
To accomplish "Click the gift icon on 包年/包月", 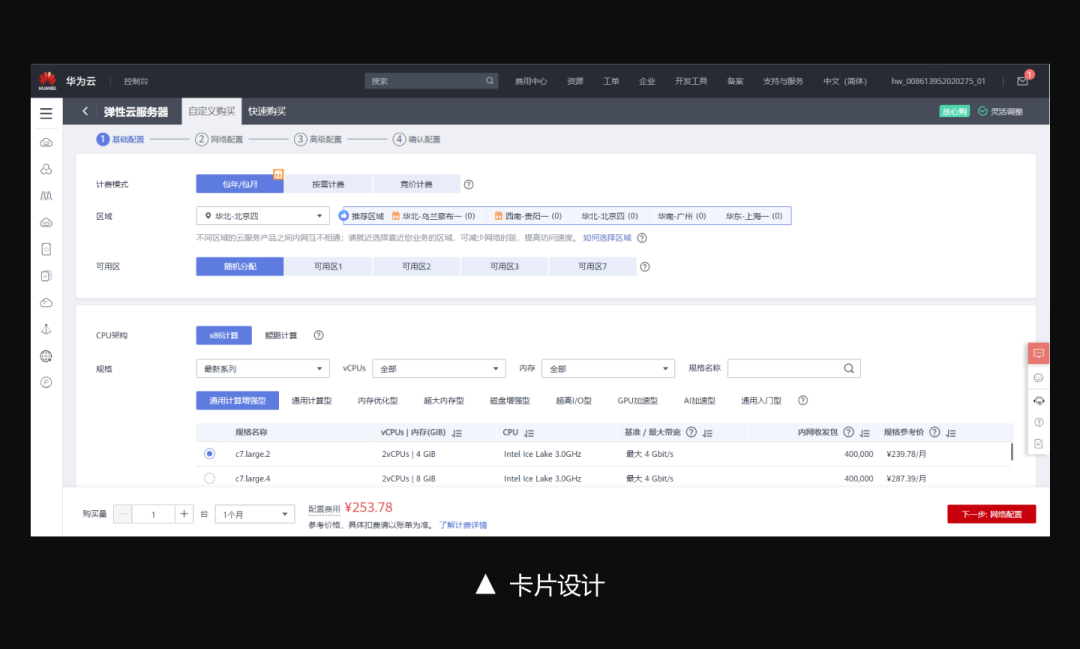I will tap(278, 174).
